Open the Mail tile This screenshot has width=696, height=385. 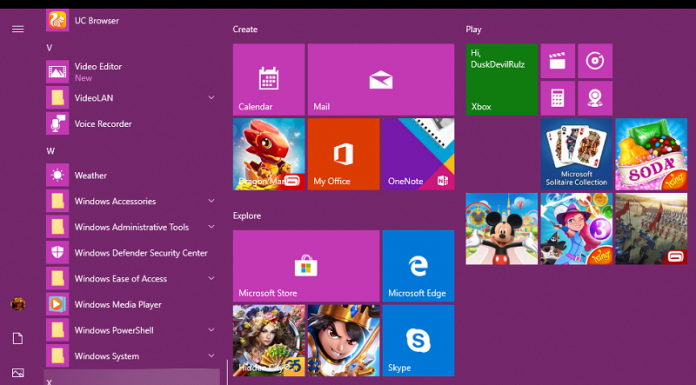pyautogui.click(x=381, y=79)
